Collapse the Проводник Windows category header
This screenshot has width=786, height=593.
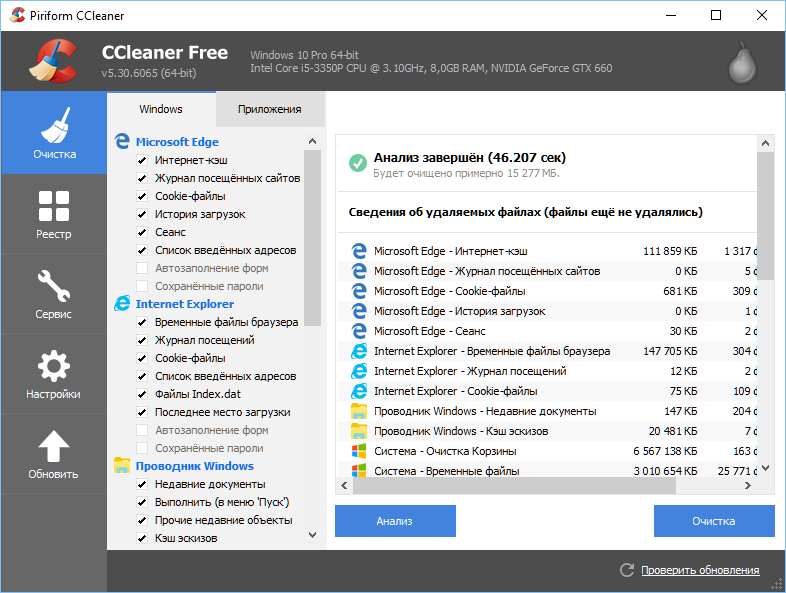click(x=194, y=466)
